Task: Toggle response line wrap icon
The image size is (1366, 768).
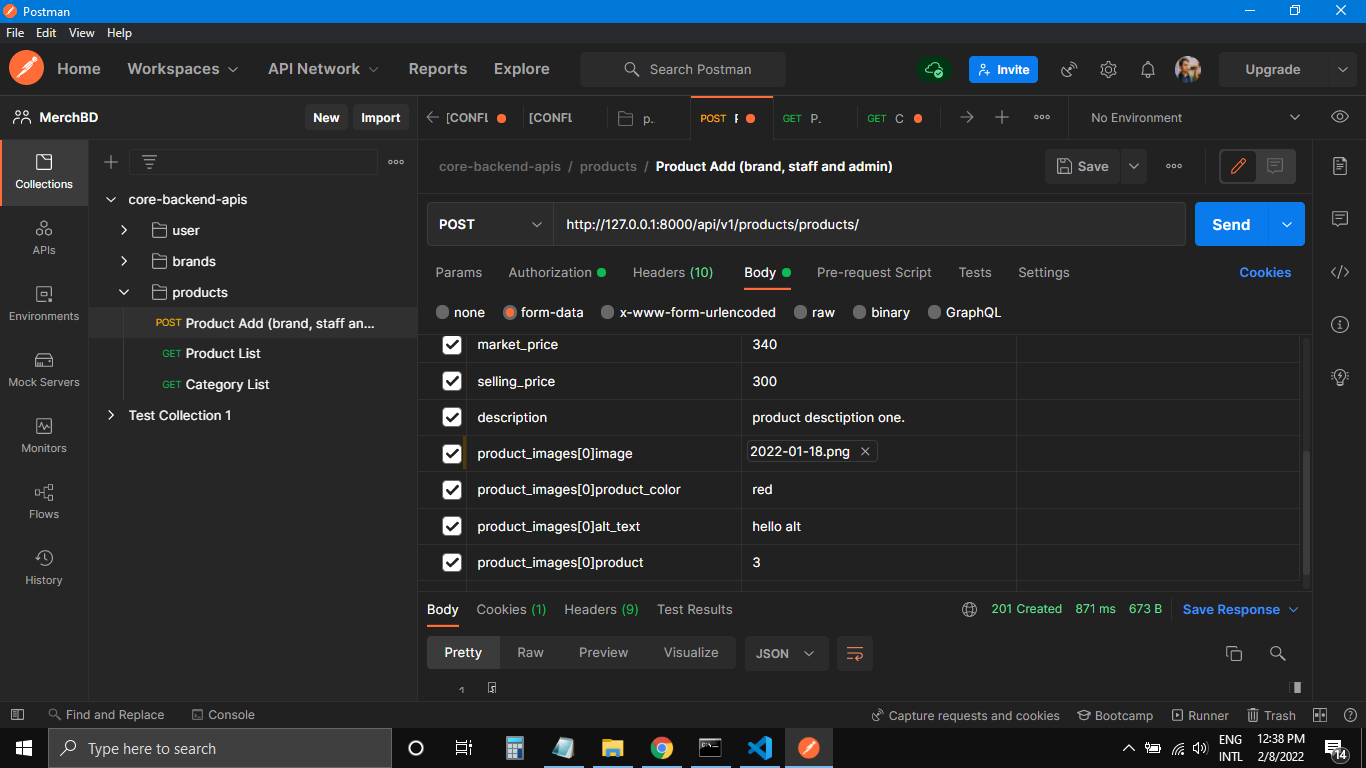Action: pos(855,653)
